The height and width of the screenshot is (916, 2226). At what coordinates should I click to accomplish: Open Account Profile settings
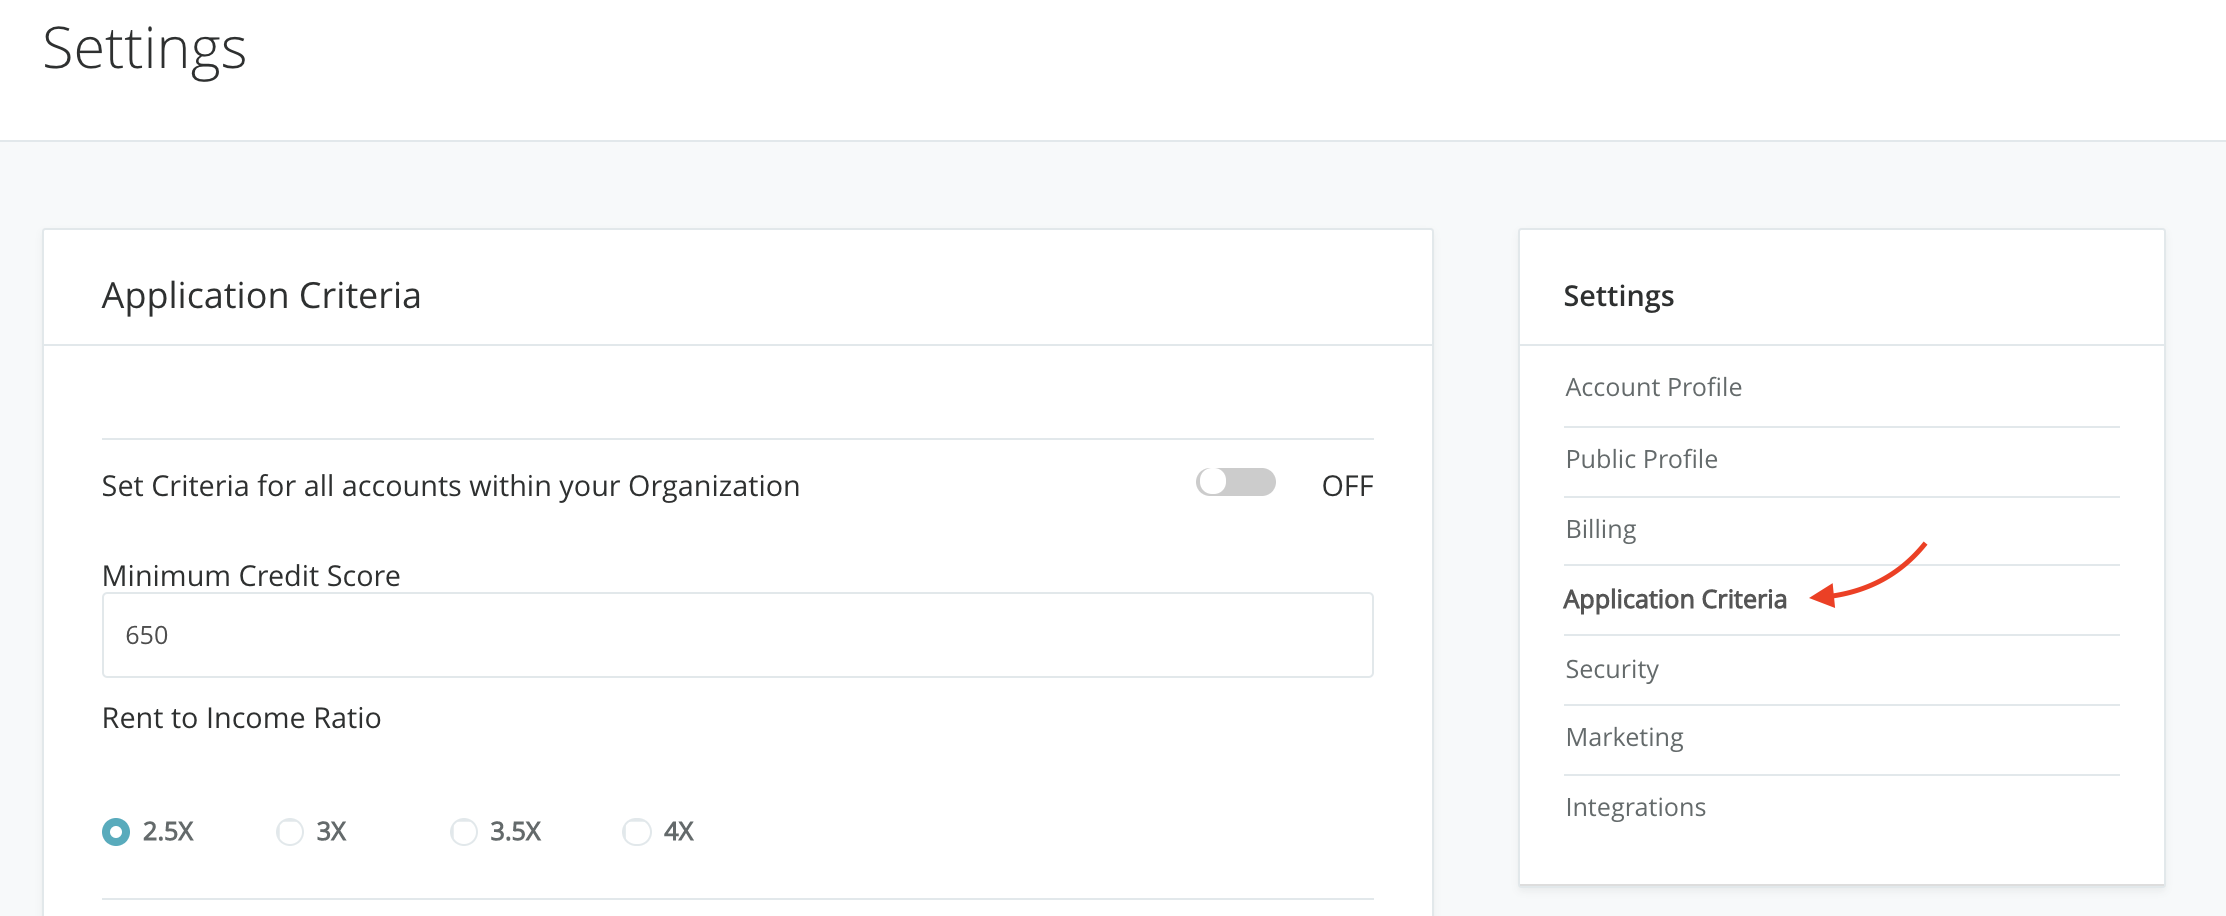(1653, 387)
